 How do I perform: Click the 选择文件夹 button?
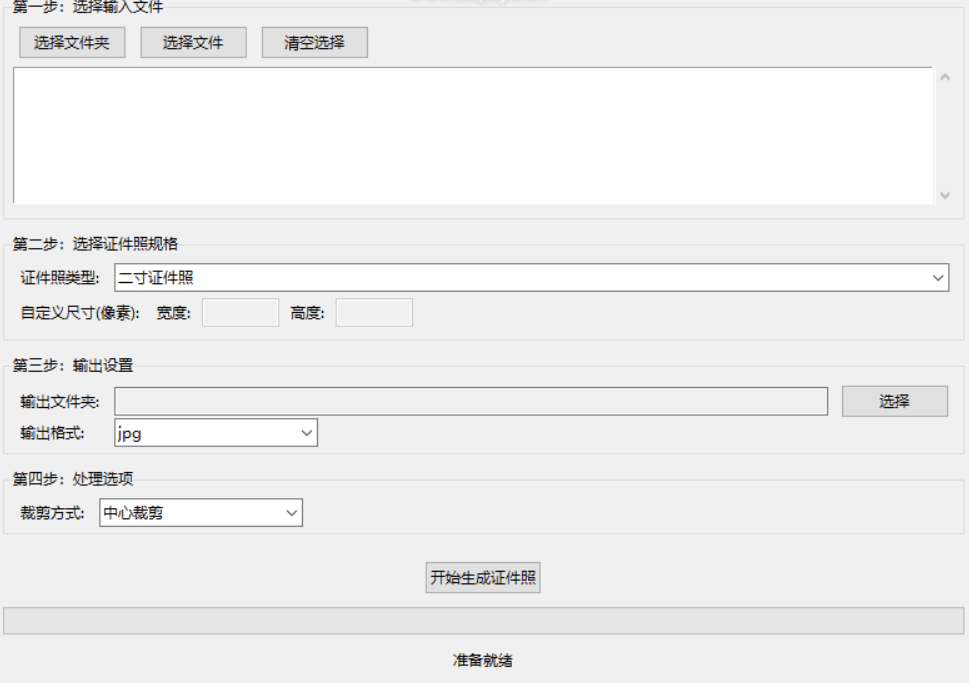pos(72,43)
